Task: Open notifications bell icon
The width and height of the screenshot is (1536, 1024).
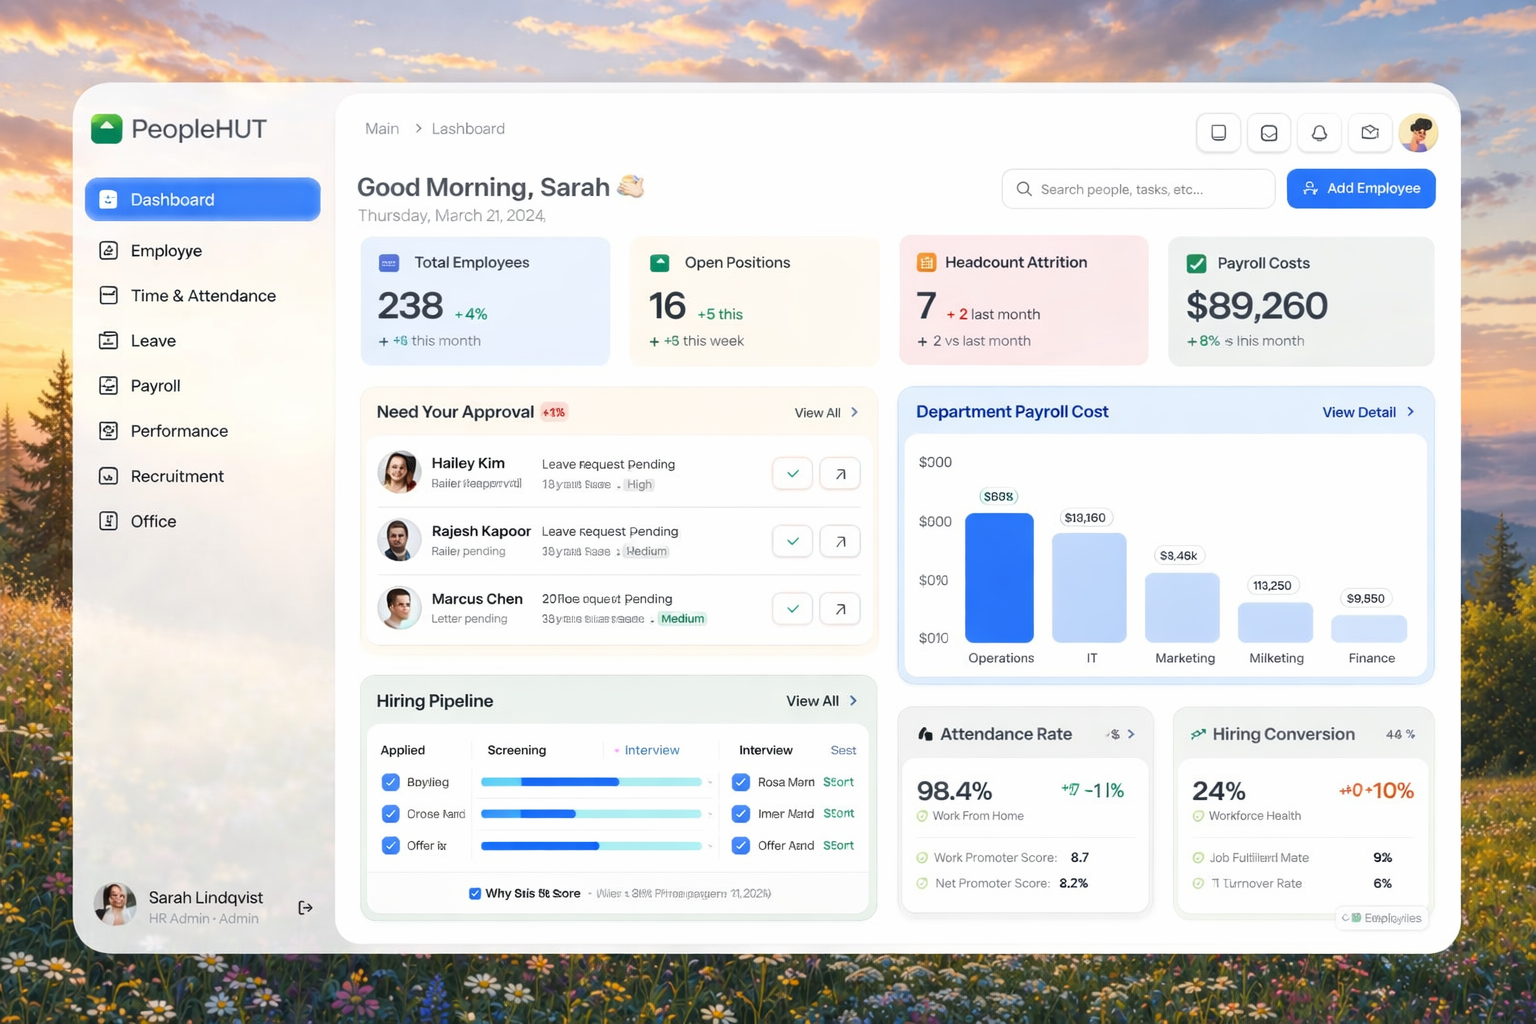Action: click(x=1319, y=132)
